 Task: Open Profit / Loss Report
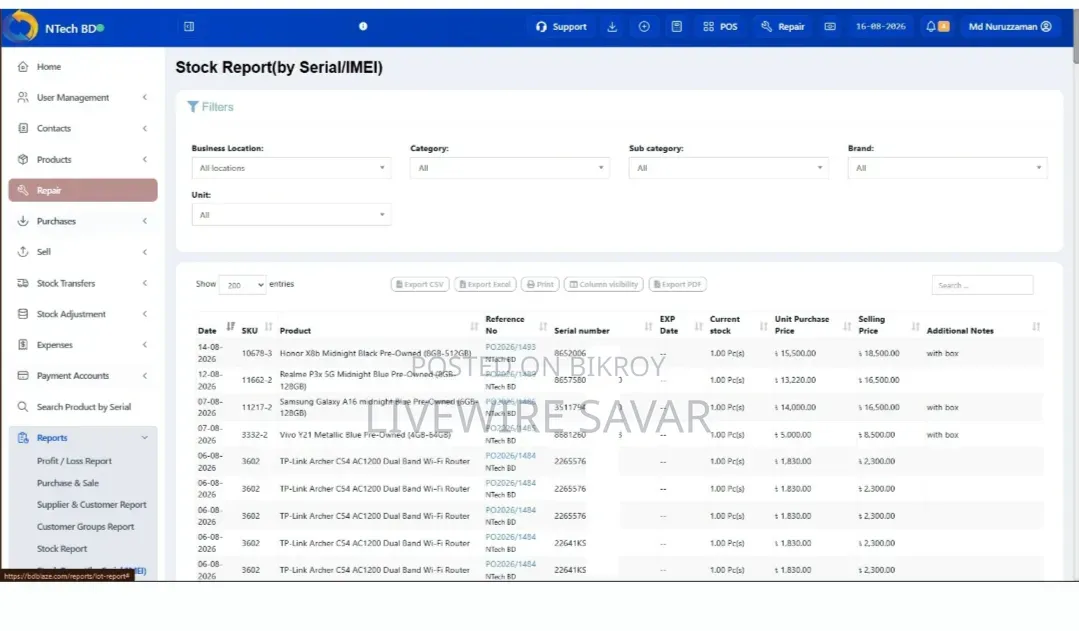pos(74,461)
